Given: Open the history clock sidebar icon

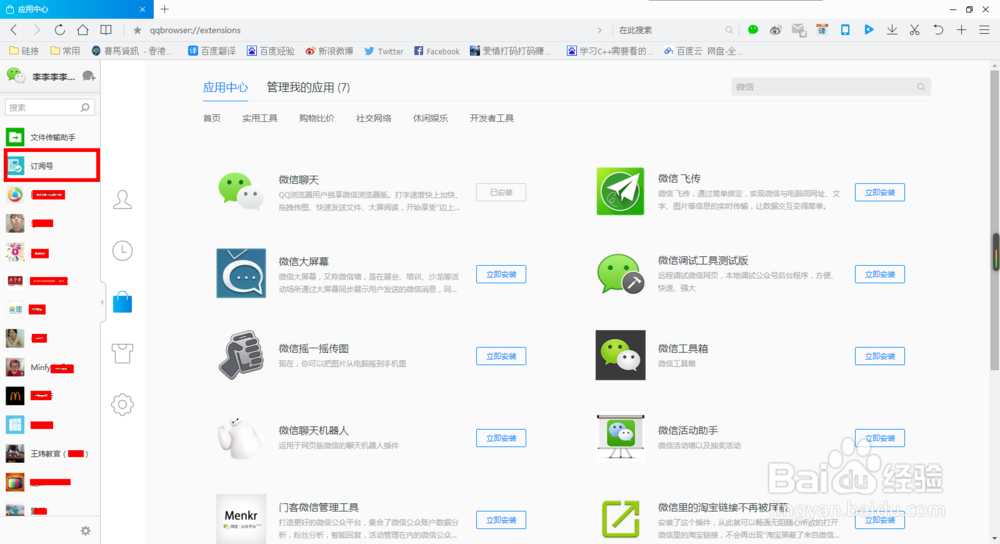Looking at the screenshot, I should click(122, 251).
